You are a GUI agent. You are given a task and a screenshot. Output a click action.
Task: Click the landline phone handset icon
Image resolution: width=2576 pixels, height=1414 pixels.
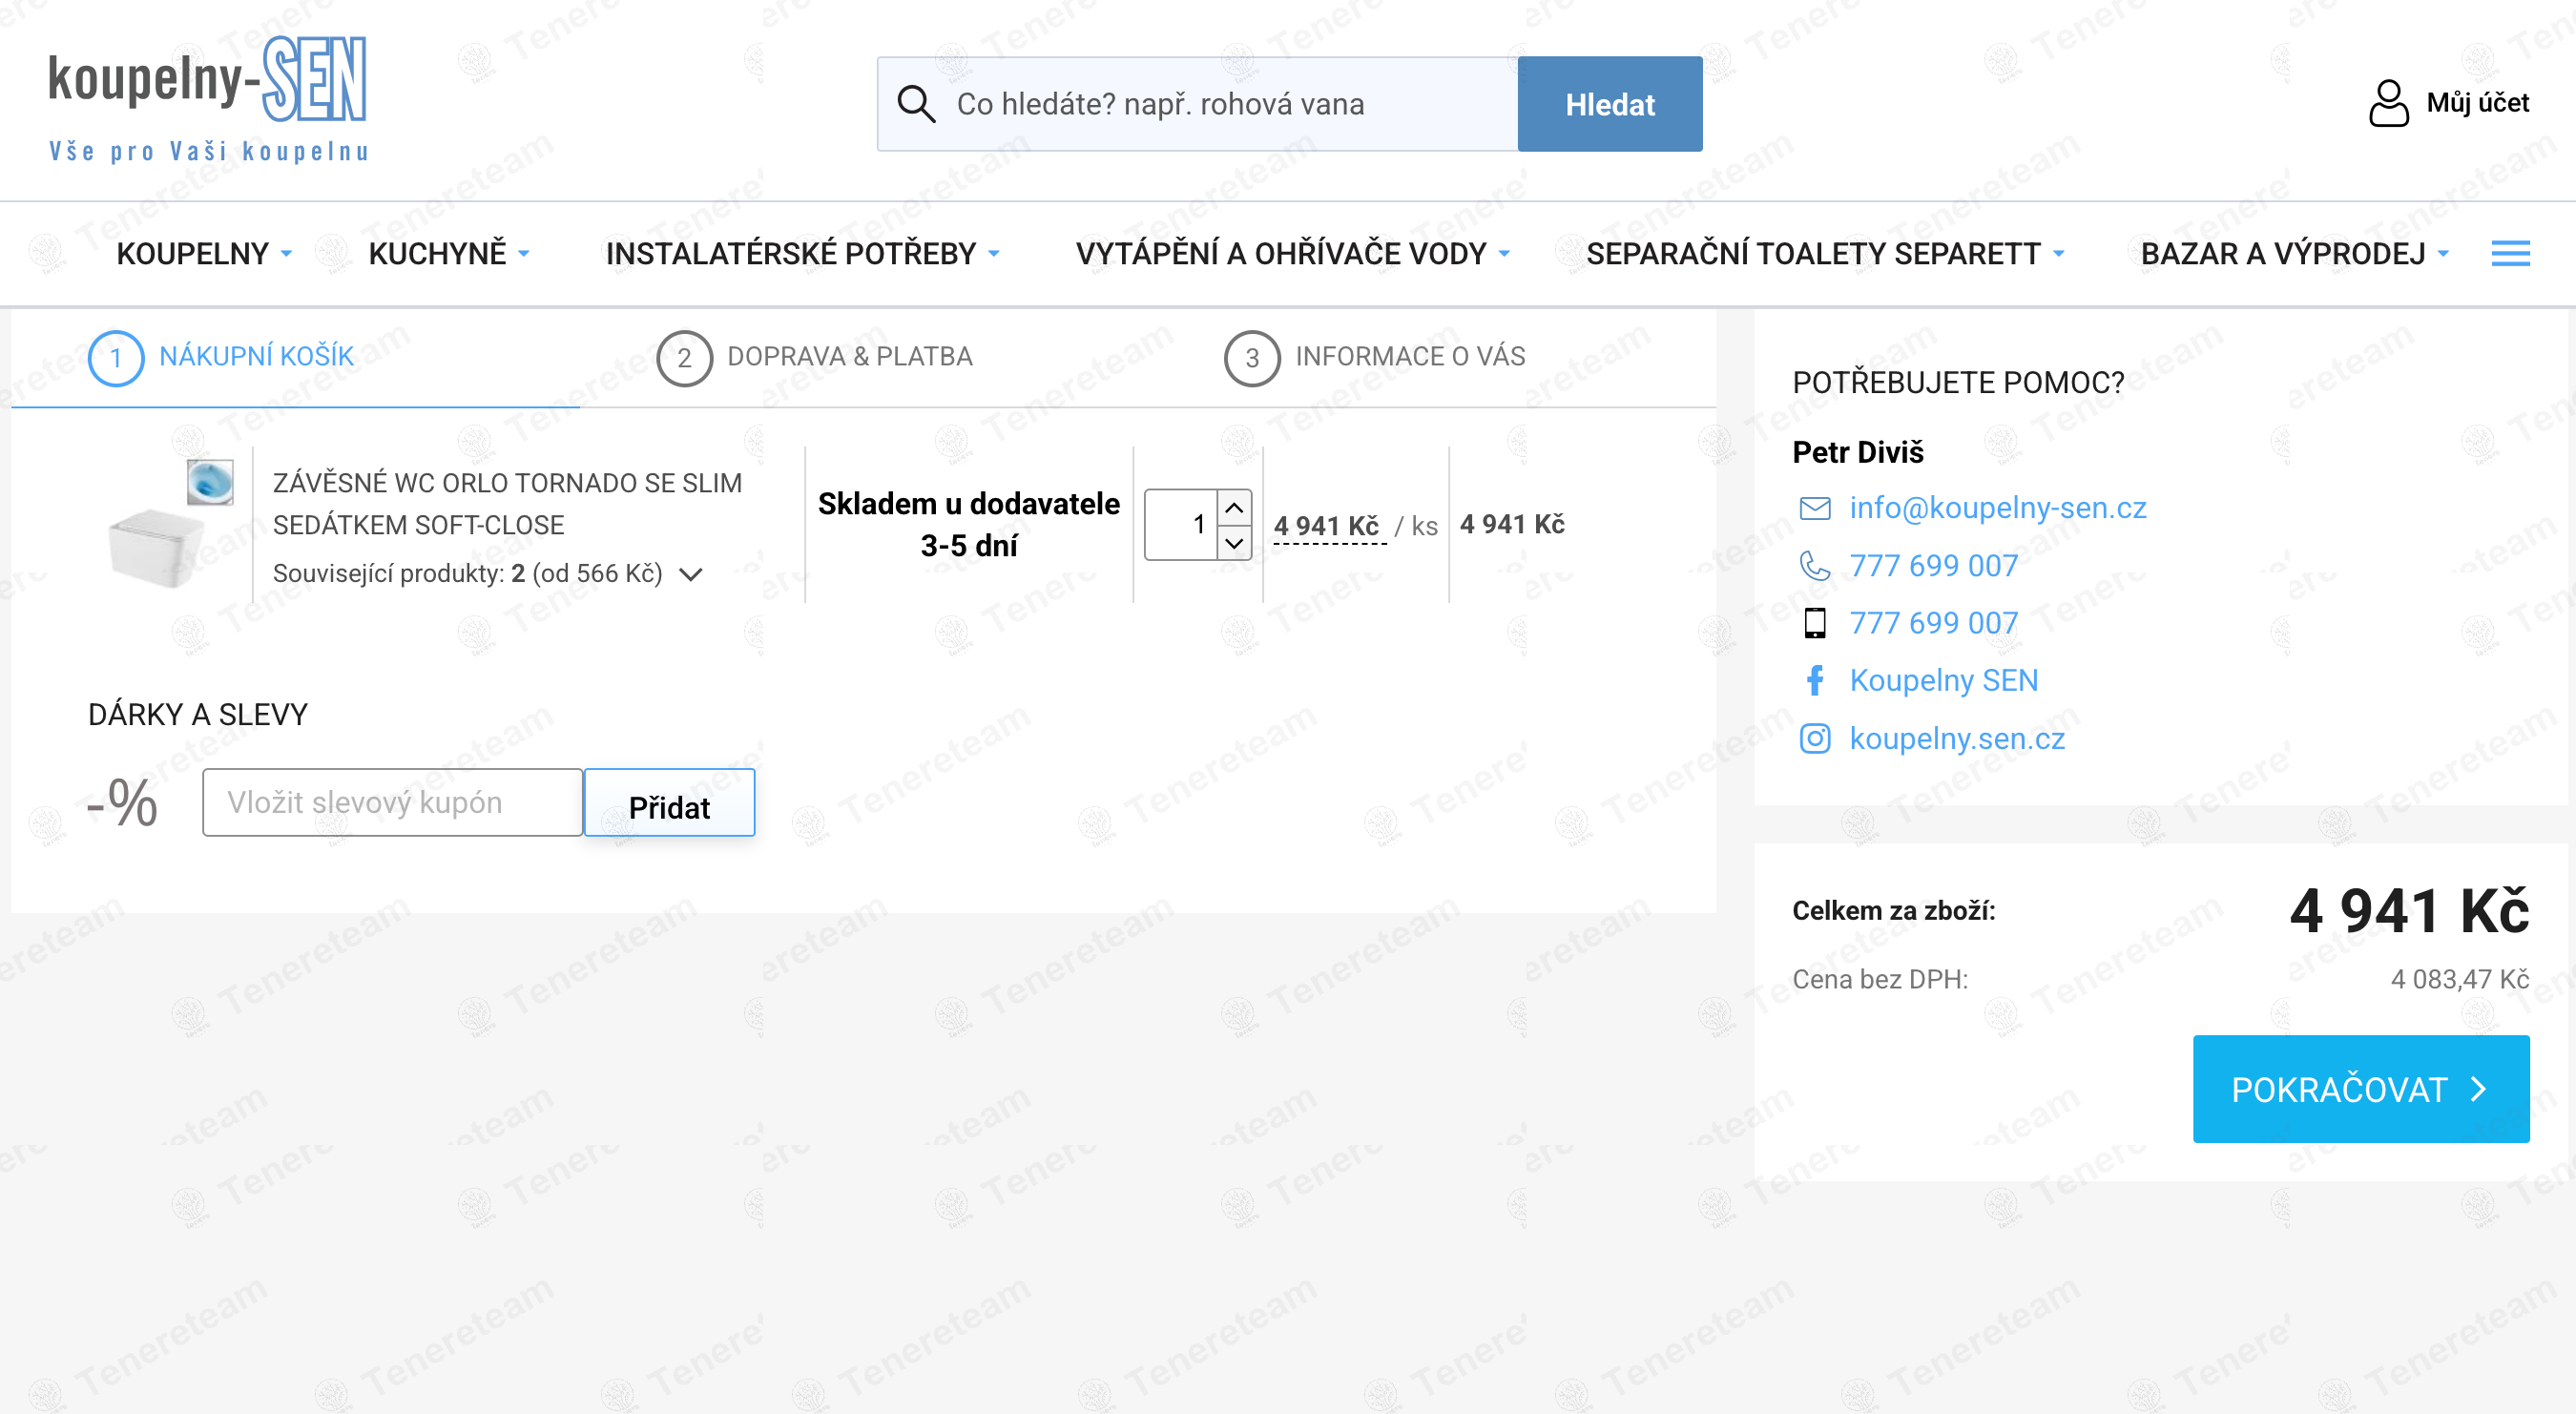tap(1814, 565)
